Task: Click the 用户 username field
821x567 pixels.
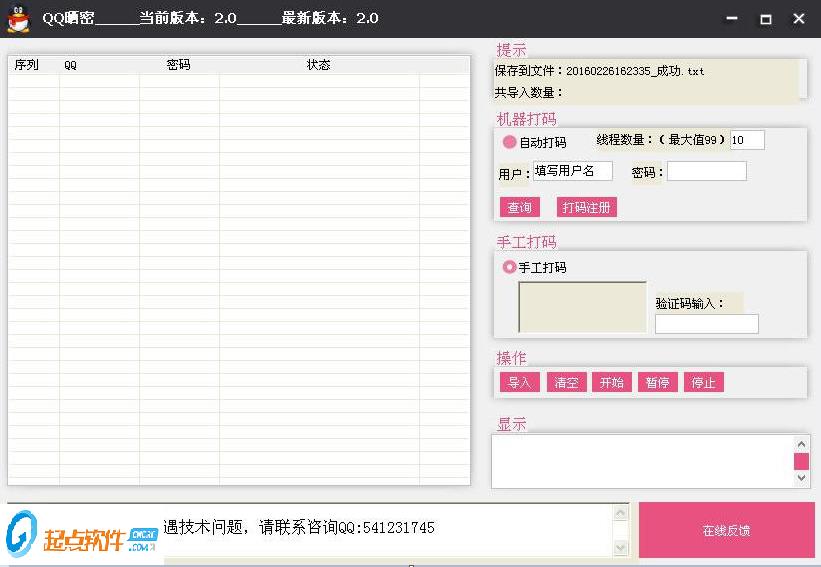Action: coord(573,171)
